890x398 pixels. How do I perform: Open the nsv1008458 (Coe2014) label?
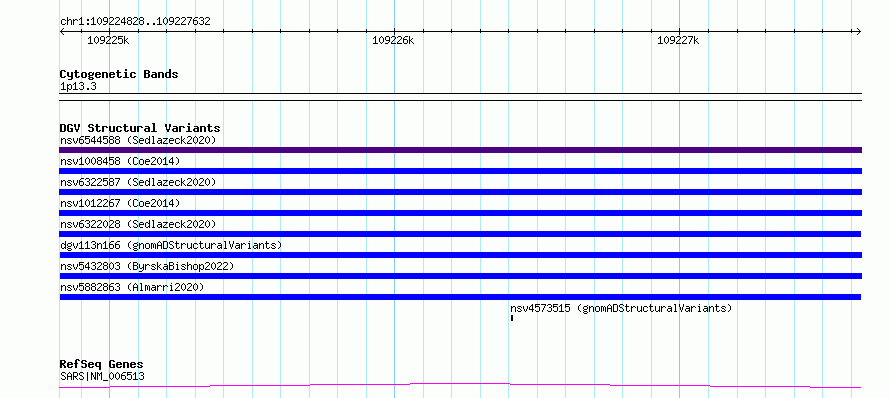120,161
